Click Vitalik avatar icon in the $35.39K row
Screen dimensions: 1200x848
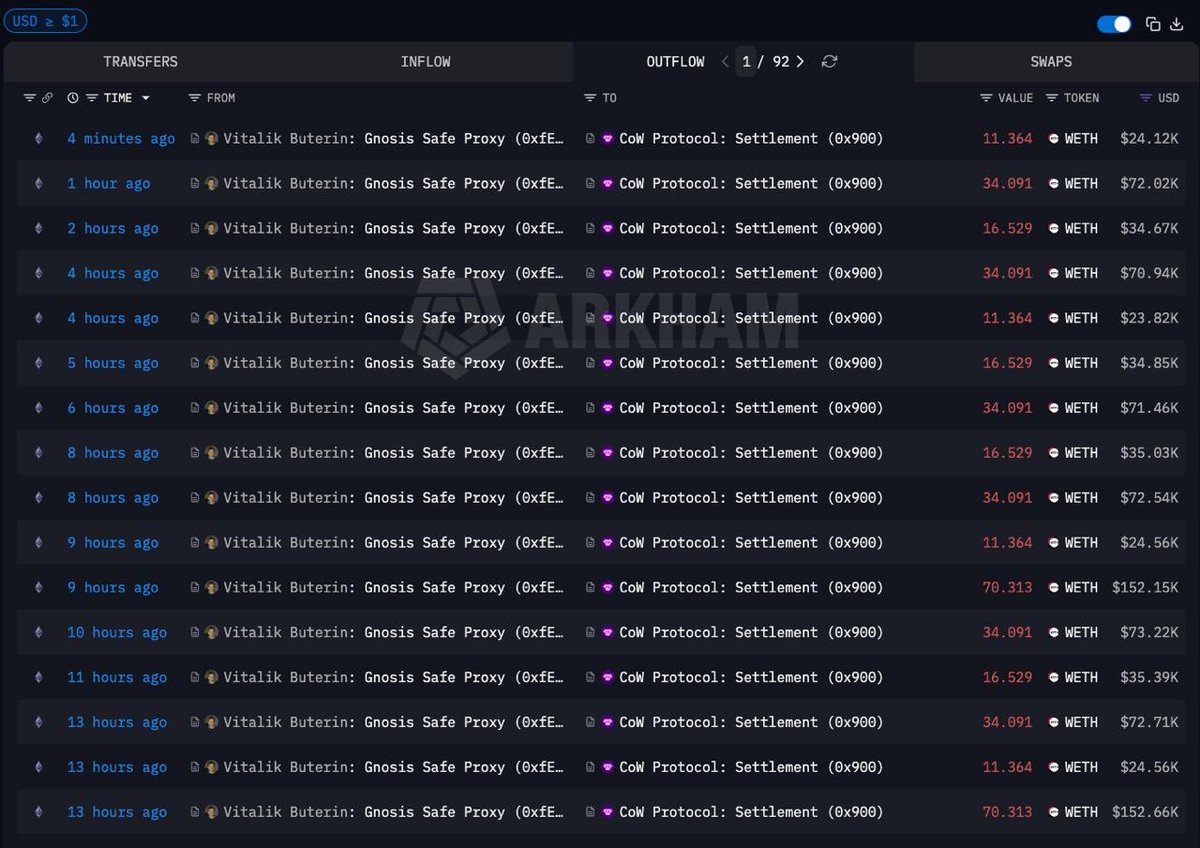pyautogui.click(x=212, y=678)
